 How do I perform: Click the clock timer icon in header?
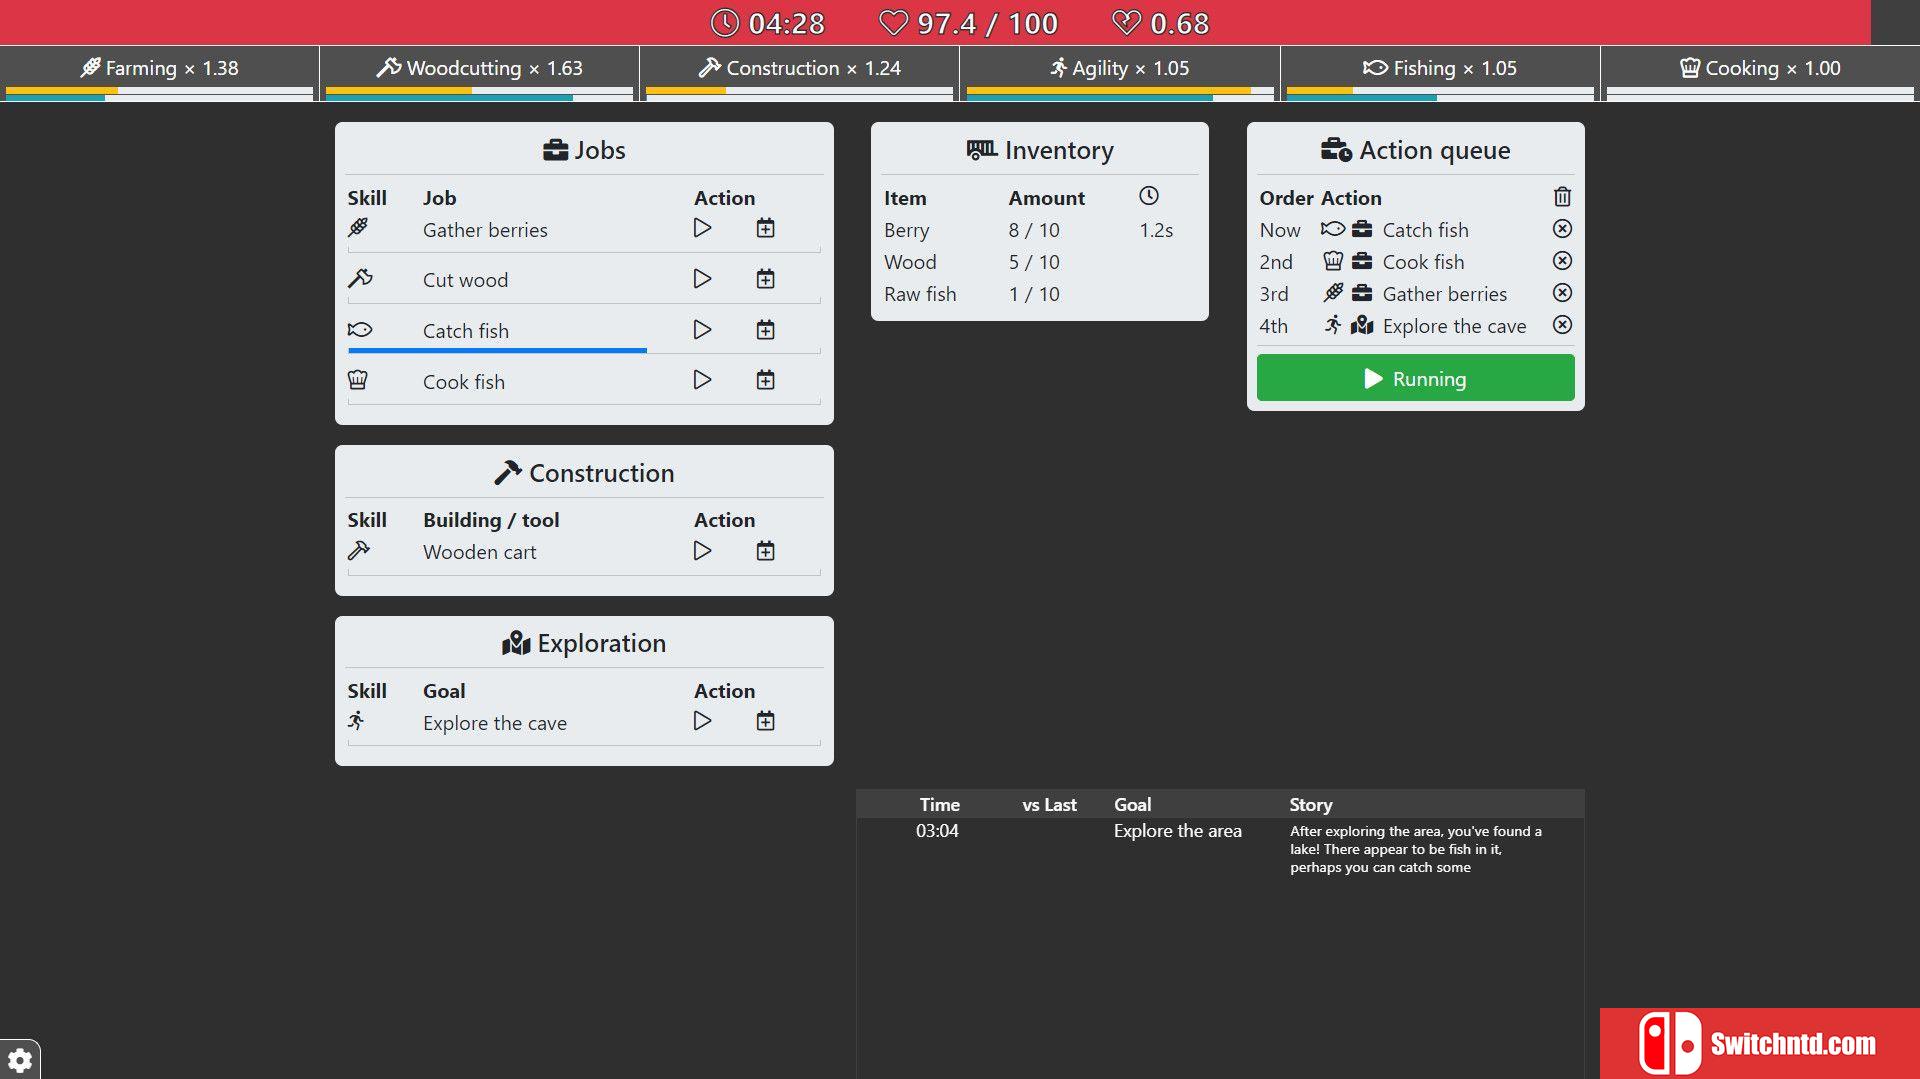[x=724, y=23]
